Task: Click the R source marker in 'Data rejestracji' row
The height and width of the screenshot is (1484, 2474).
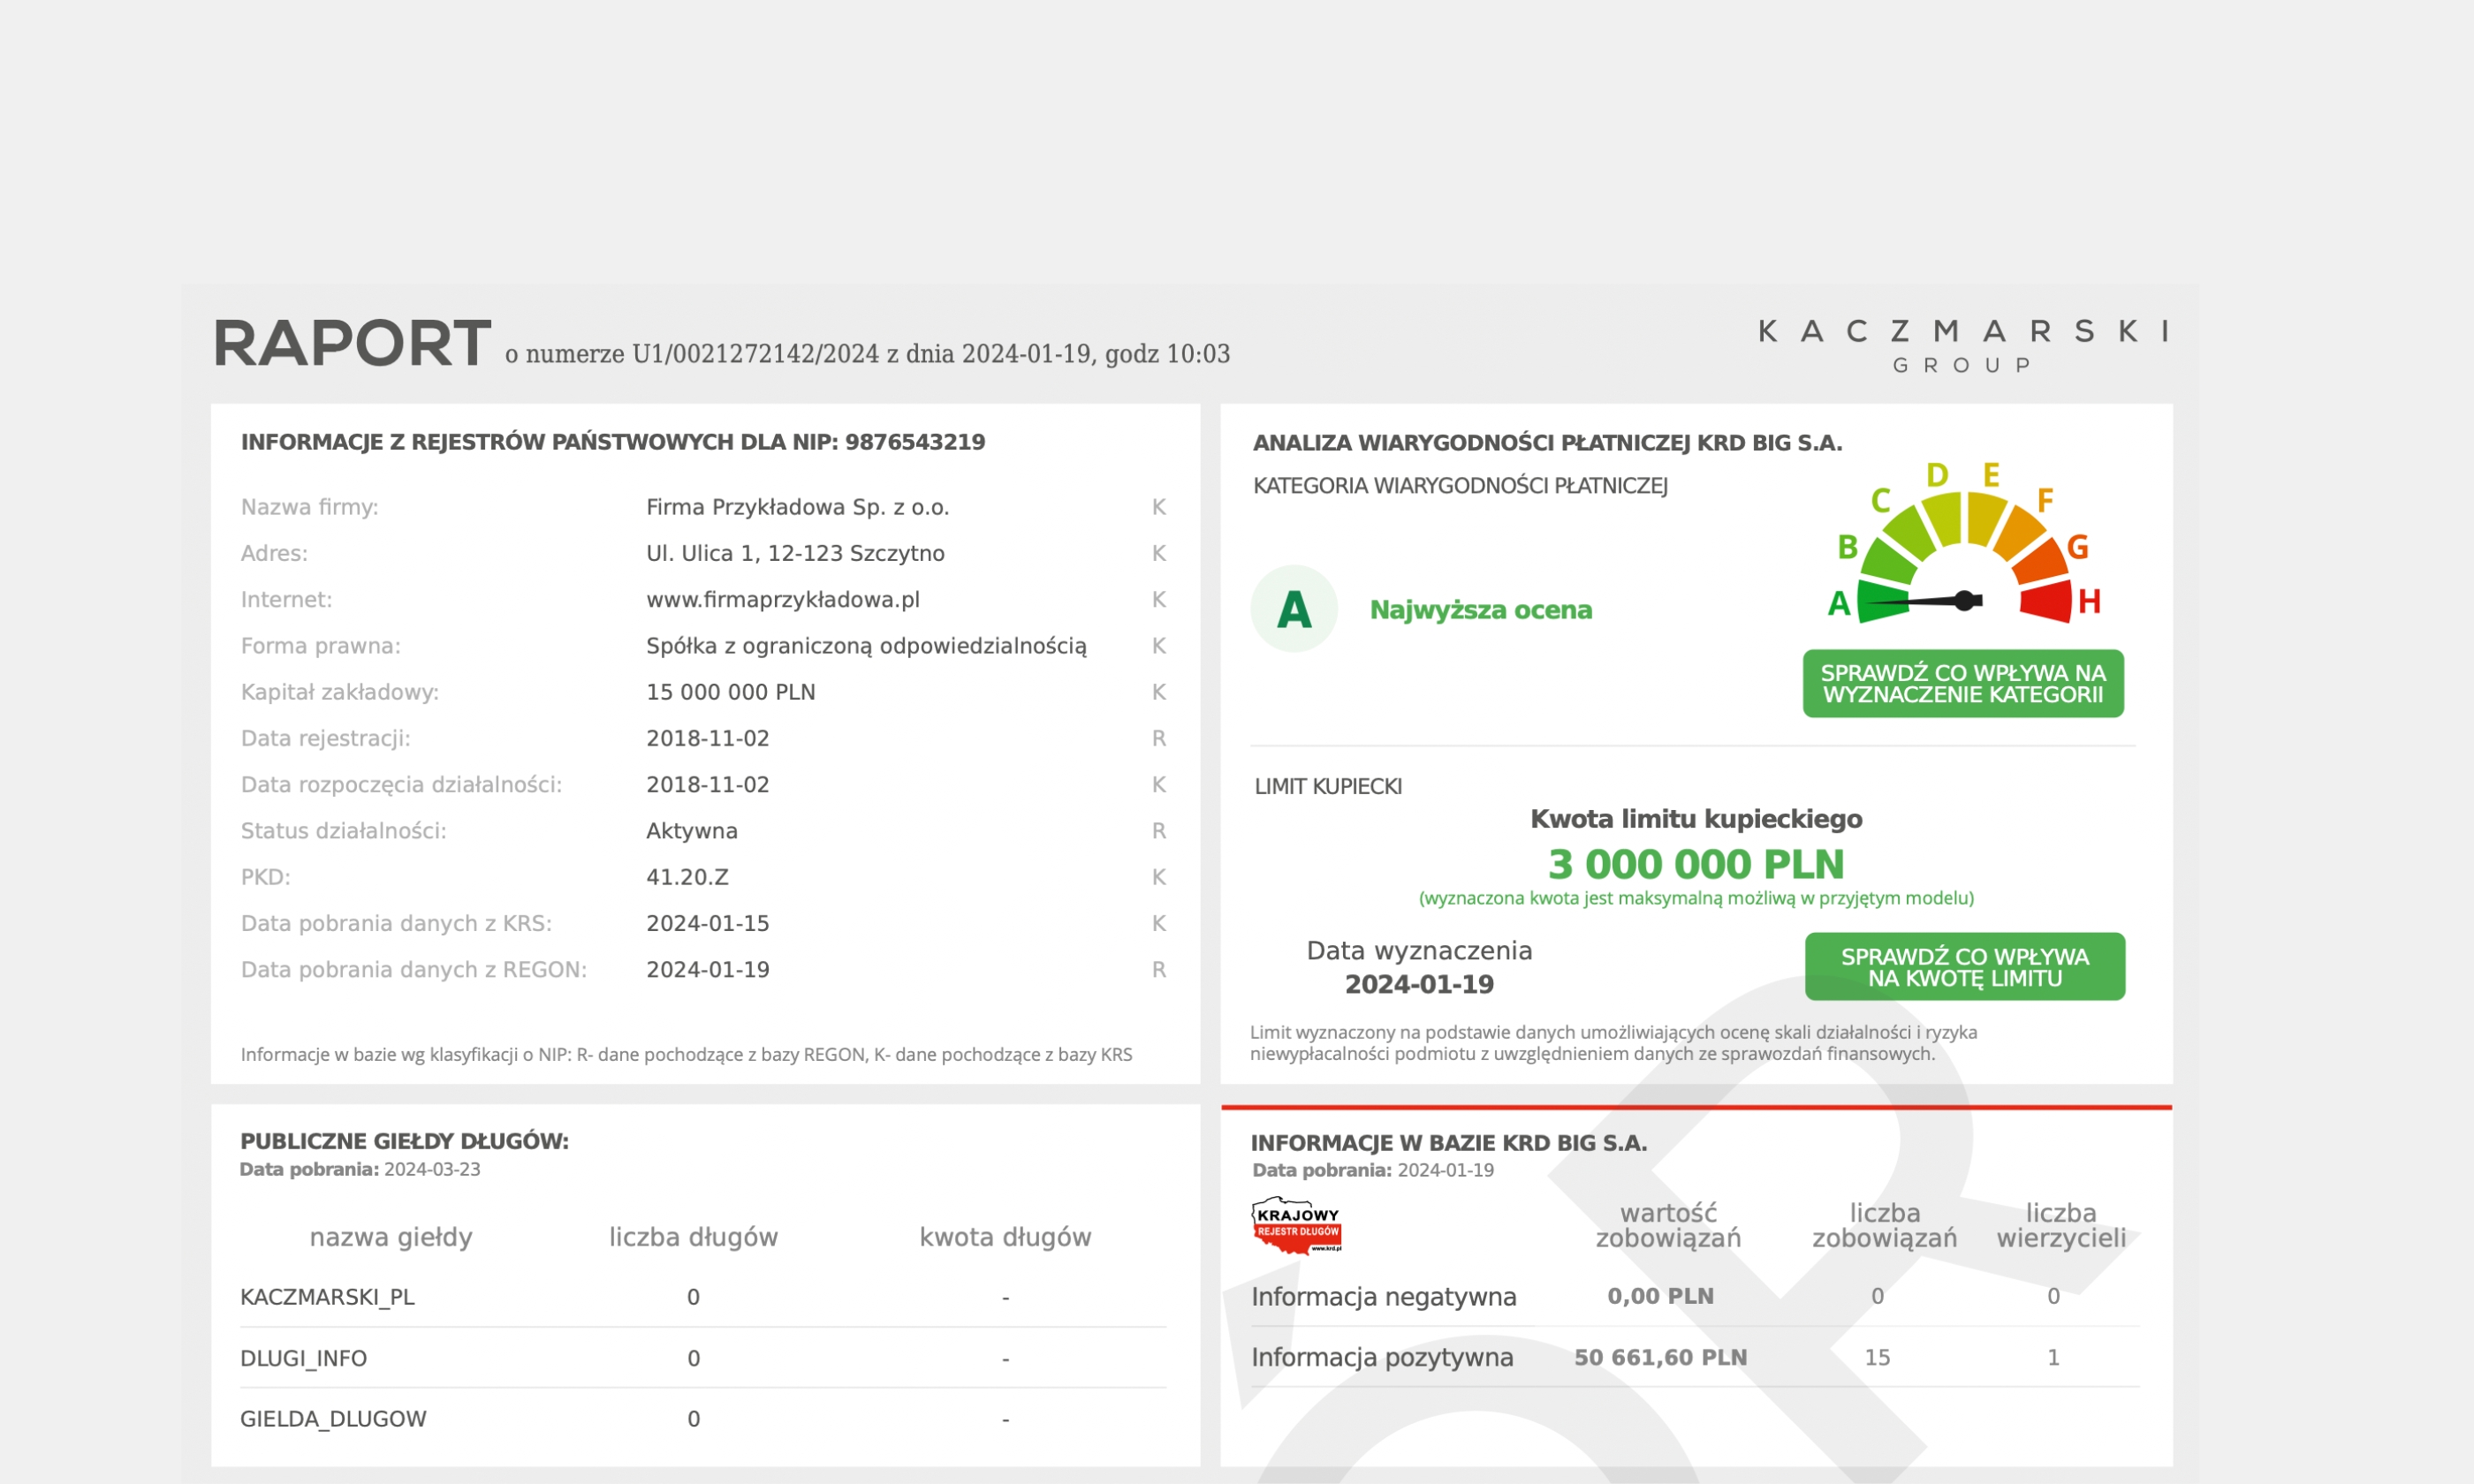Action: tap(1159, 738)
